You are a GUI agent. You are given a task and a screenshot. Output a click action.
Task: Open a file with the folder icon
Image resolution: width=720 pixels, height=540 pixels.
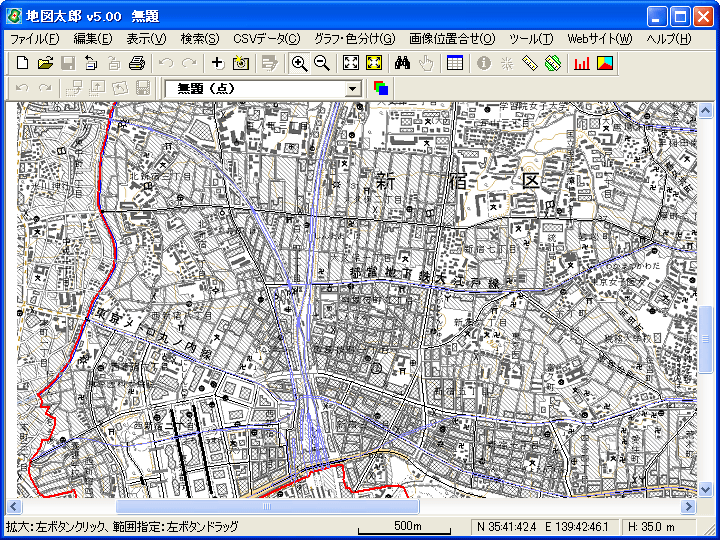click(x=45, y=63)
